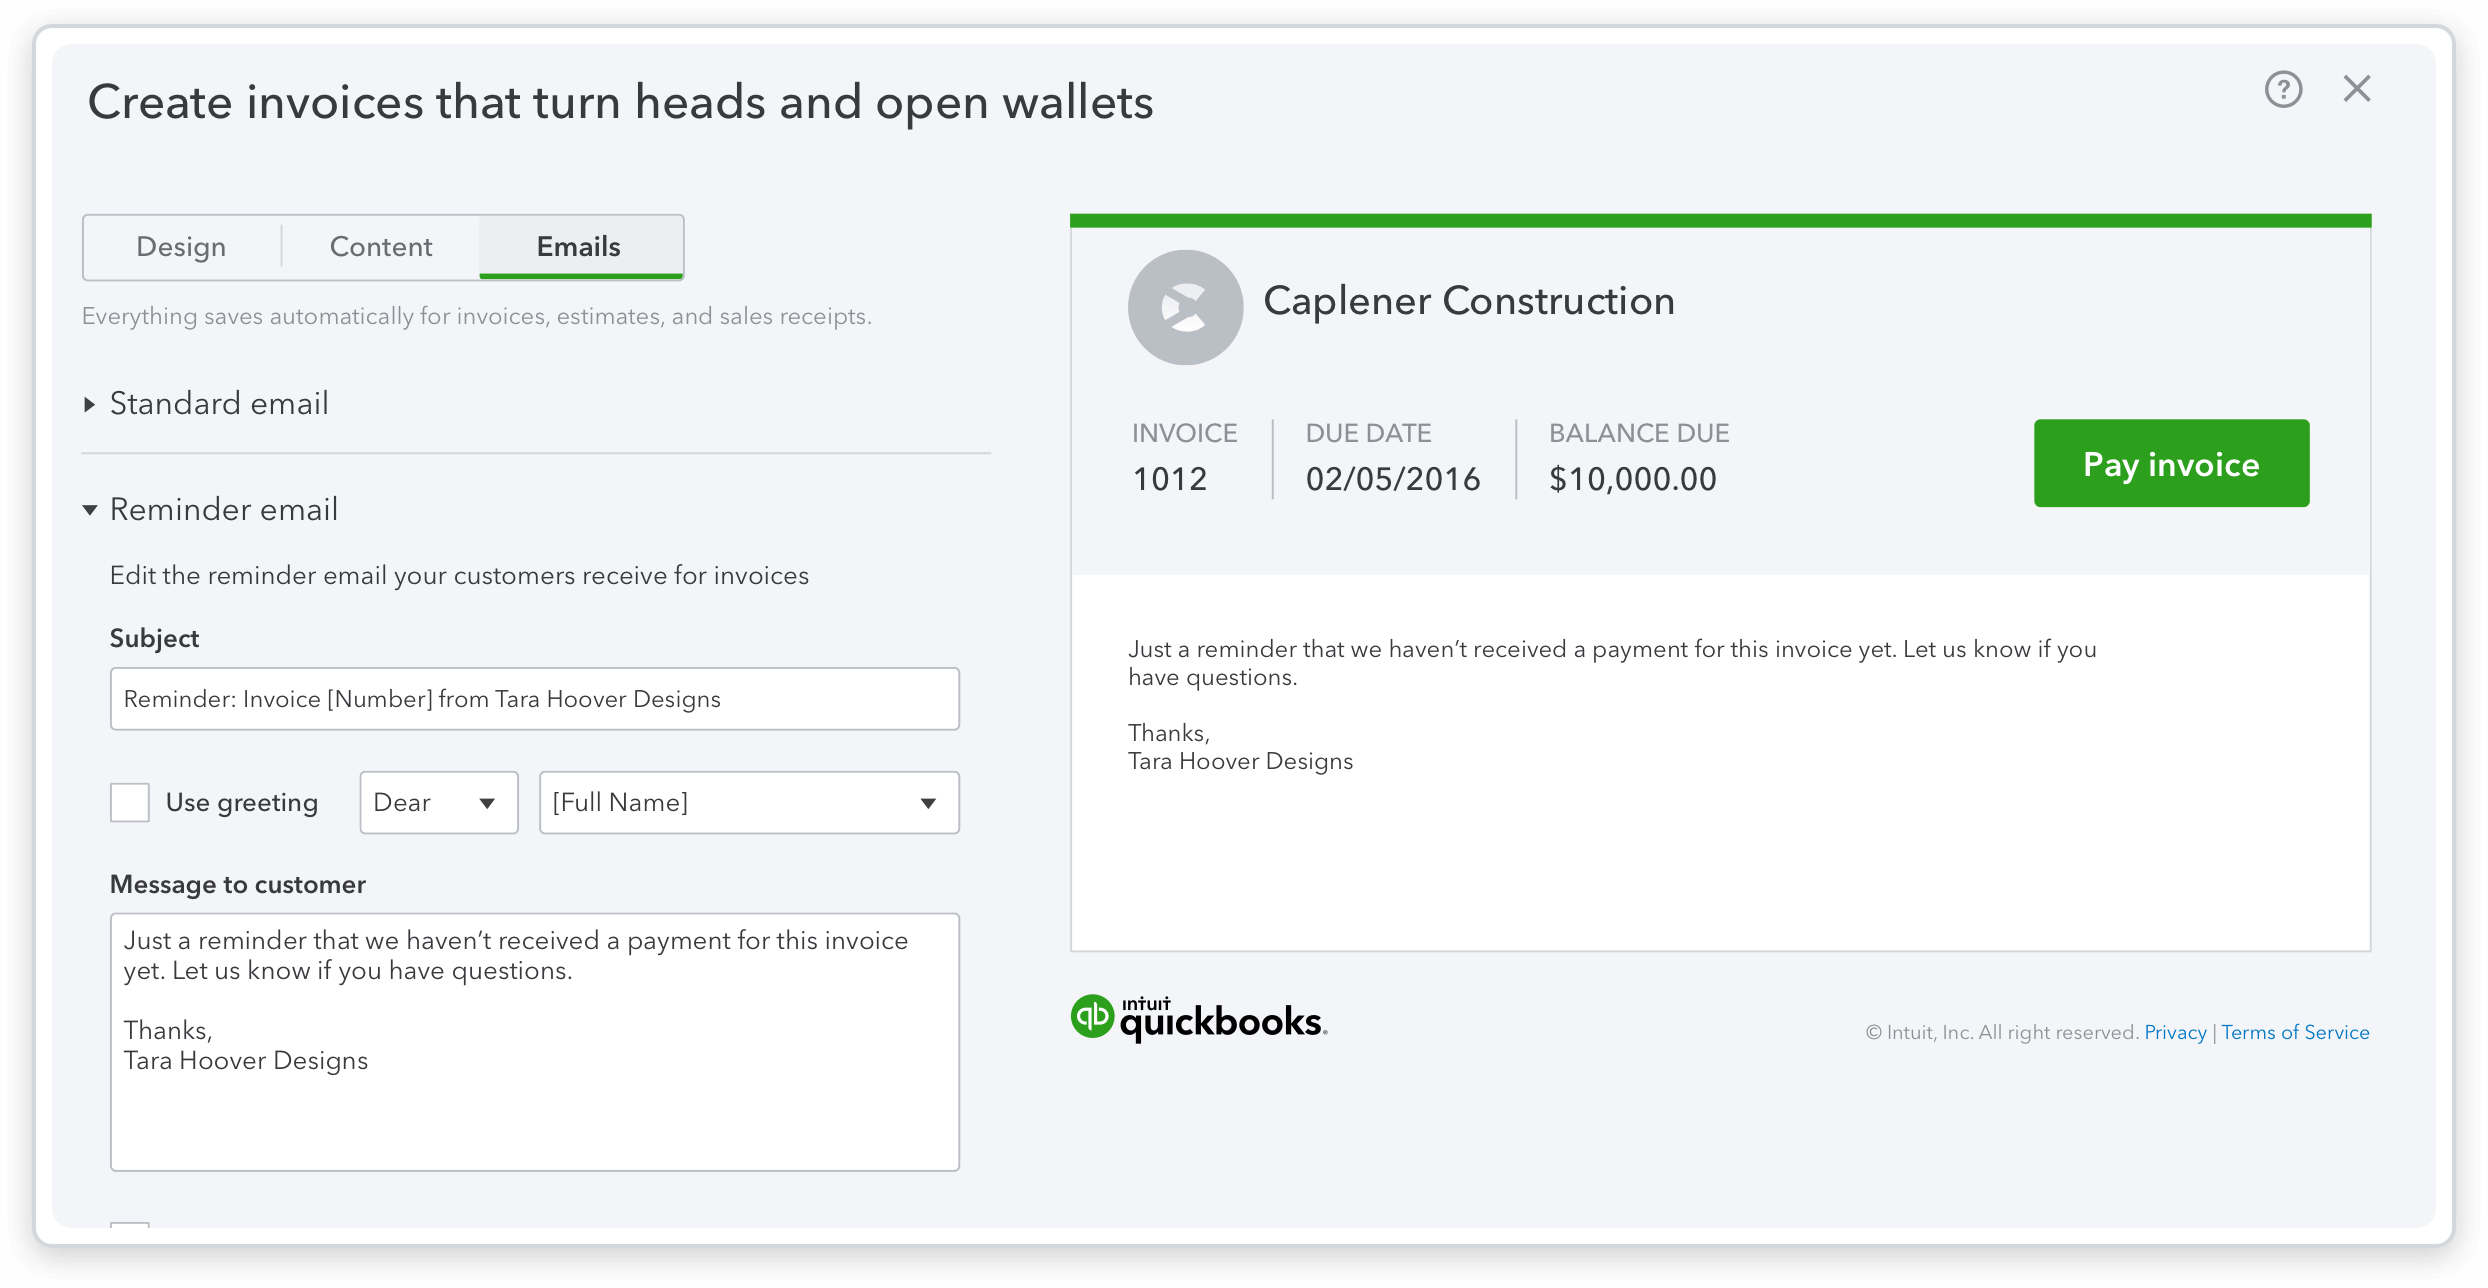The width and height of the screenshot is (2488, 1288).
Task: Click the help question mark icon
Action: (x=2281, y=87)
